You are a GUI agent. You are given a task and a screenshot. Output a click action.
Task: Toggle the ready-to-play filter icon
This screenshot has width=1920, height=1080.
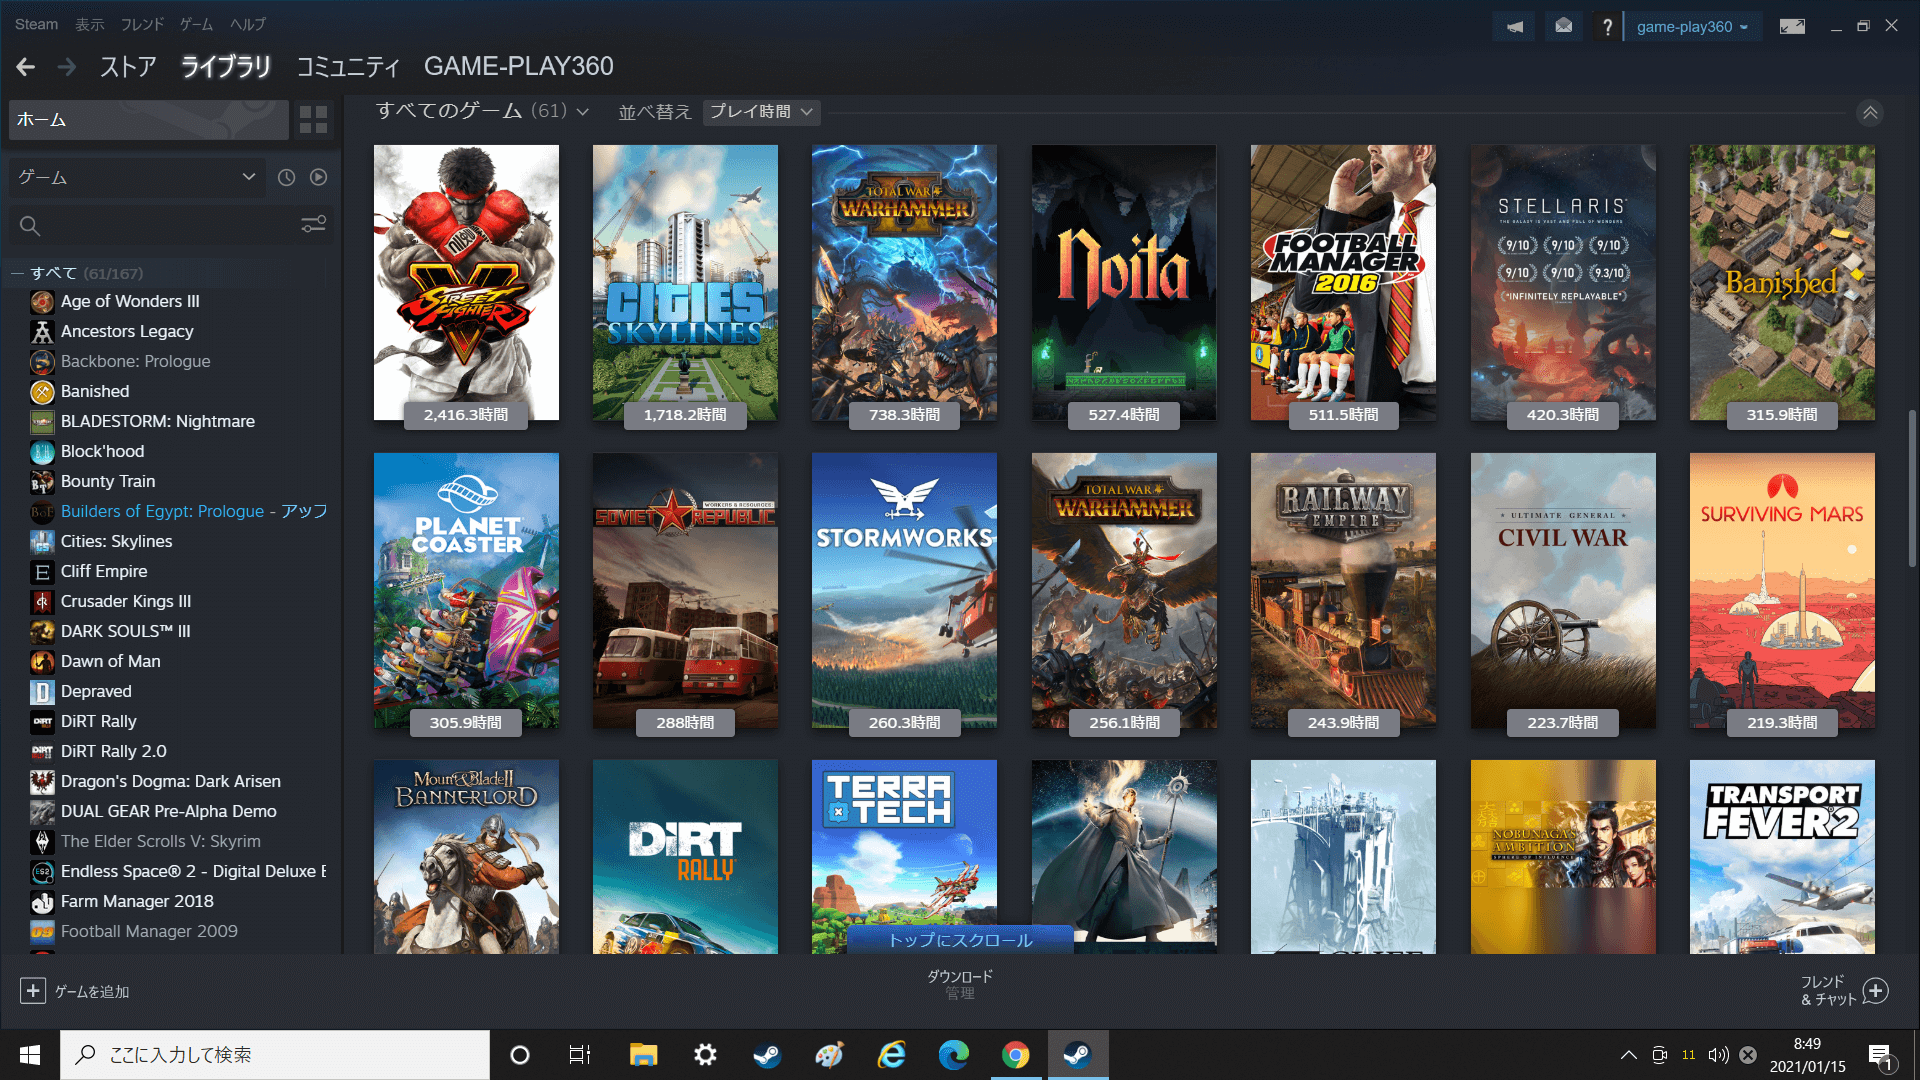coord(318,177)
